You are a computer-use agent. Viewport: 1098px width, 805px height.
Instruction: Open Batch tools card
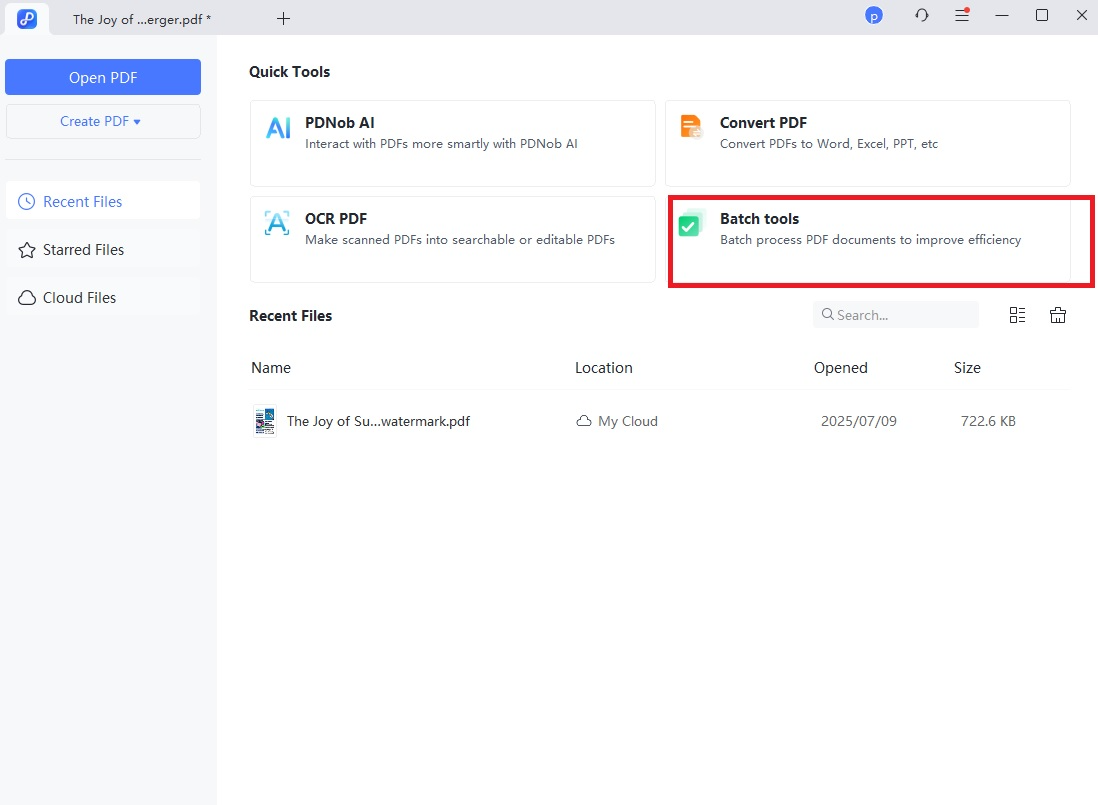[868, 240]
